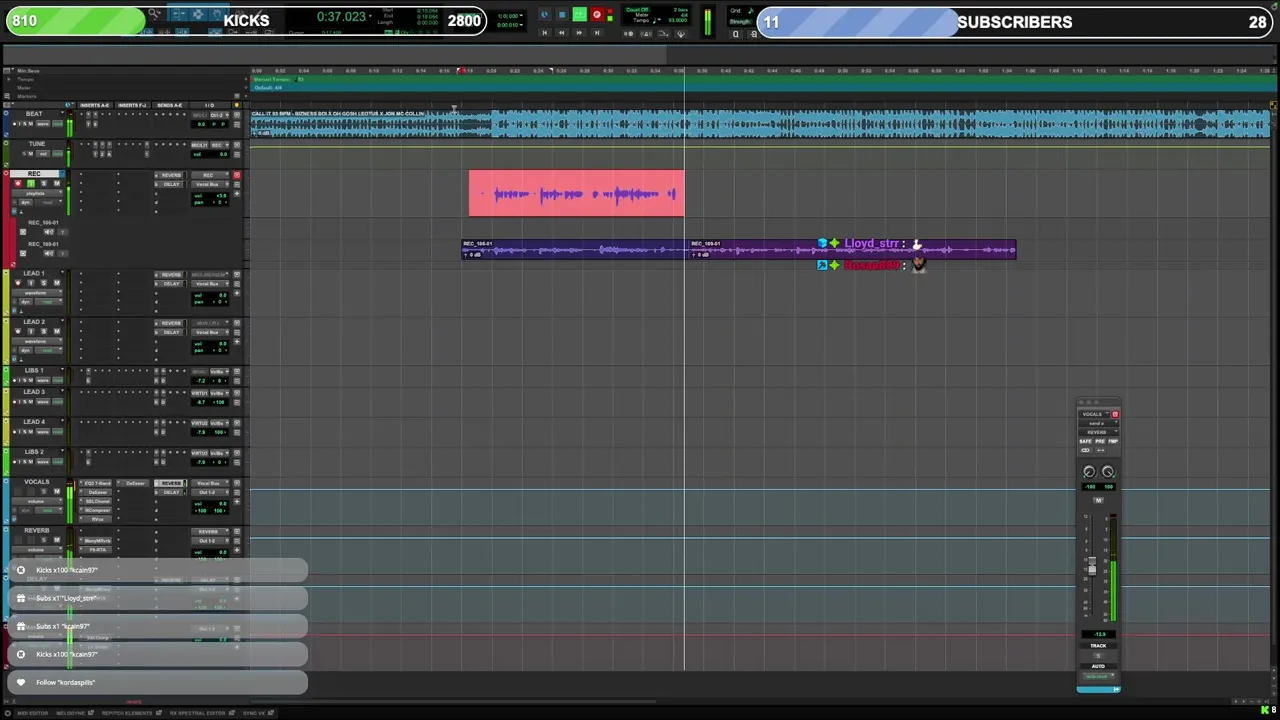Rewind the transport
Viewport: 1280px width, 720px height.
561,33
